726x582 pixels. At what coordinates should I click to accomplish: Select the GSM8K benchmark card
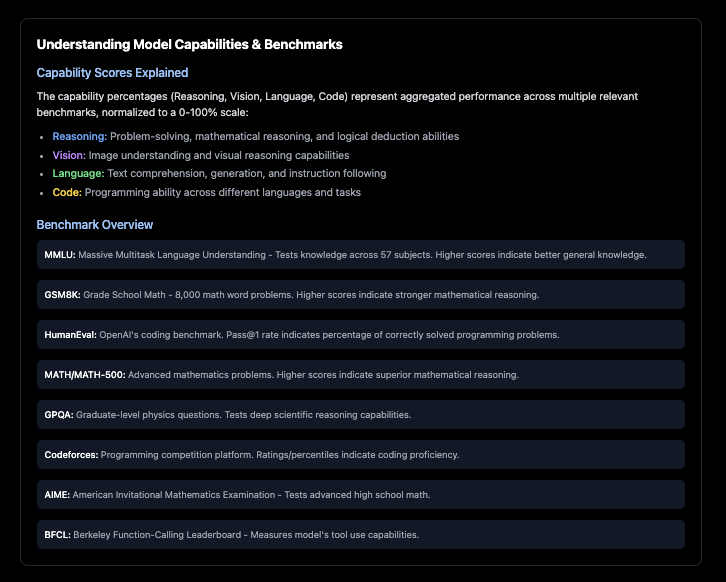tap(360, 294)
